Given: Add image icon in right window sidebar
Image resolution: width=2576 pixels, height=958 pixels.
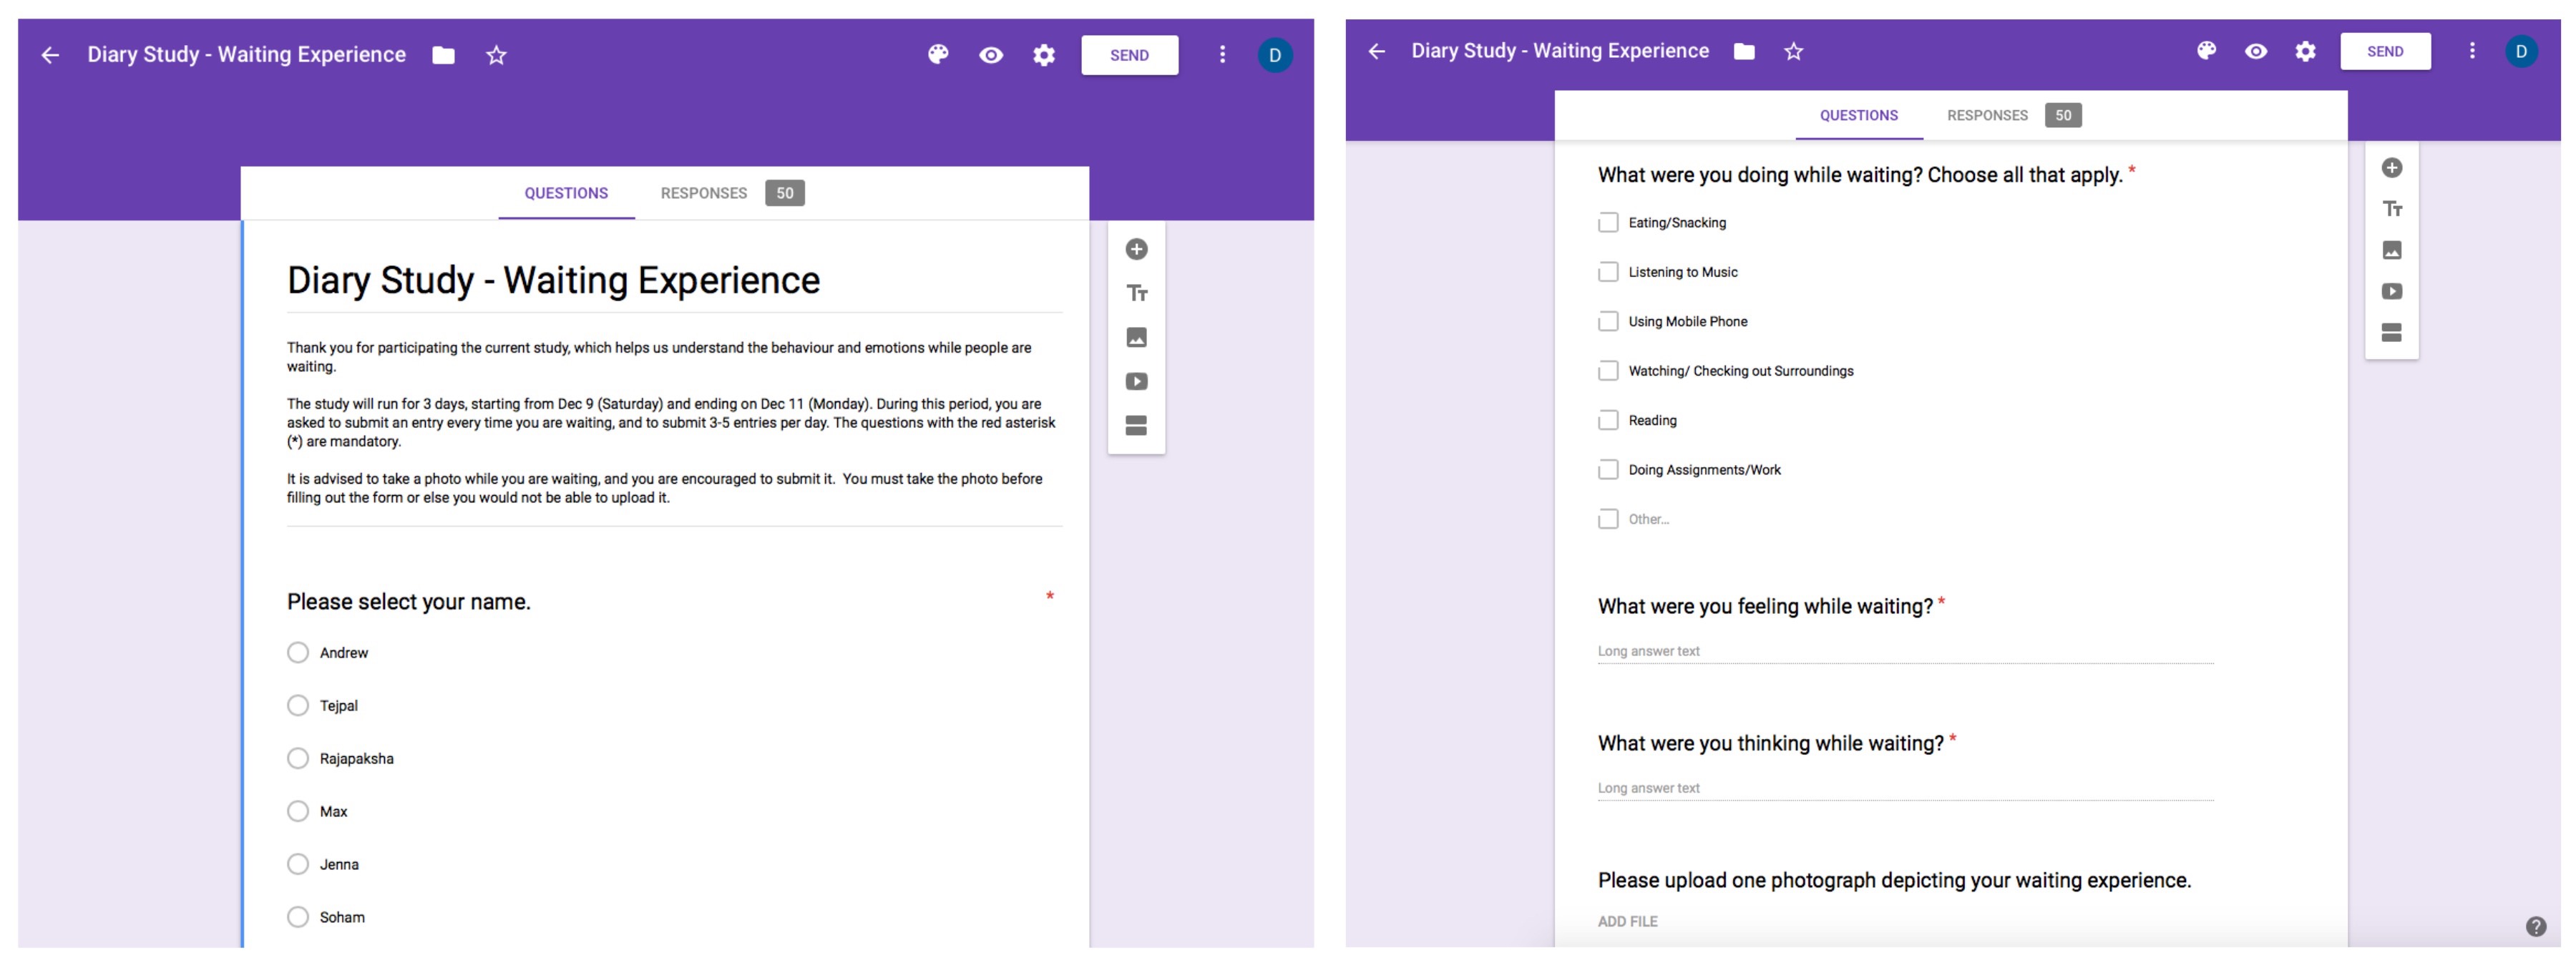Looking at the screenshot, I should click(x=2391, y=250).
